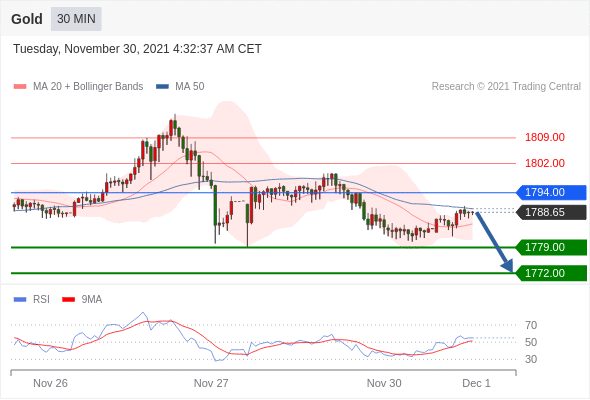Select the 1794.00 blue pivot price tag
The image size is (590, 400).
551,192
